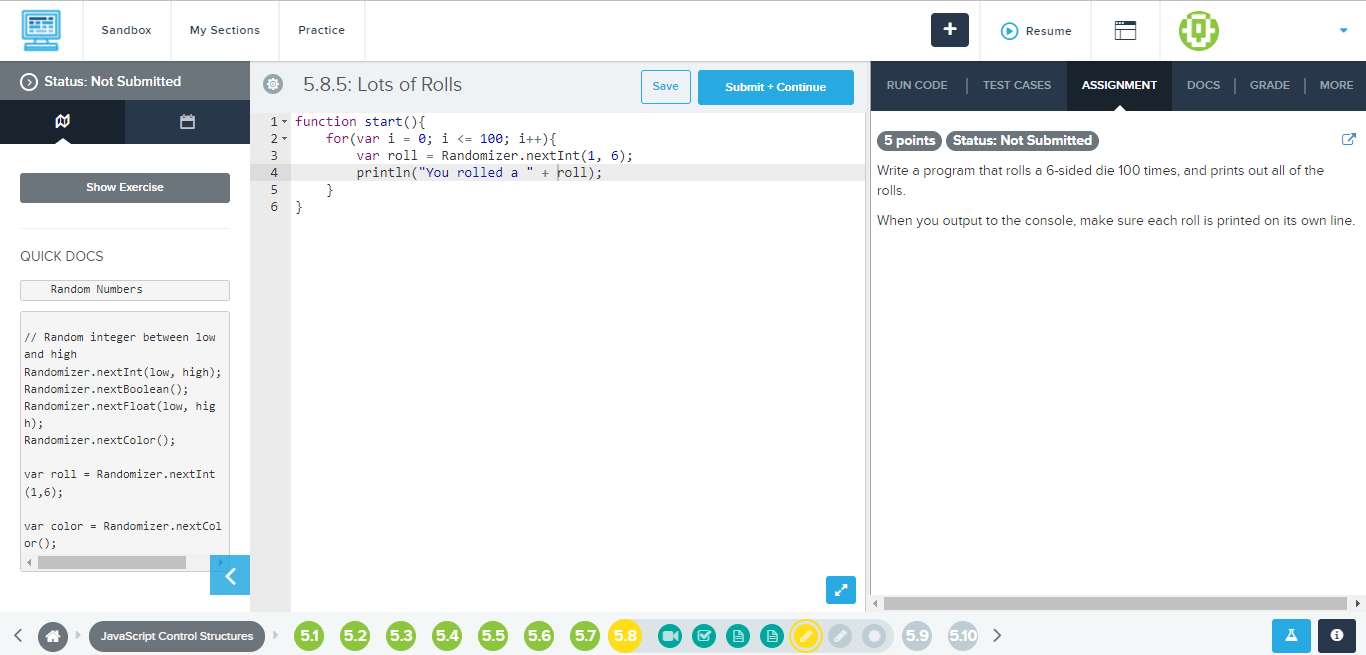Open the first 5.8 document example
The width and height of the screenshot is (1366, 655).
pyautogui.click(x=738, y=636)
